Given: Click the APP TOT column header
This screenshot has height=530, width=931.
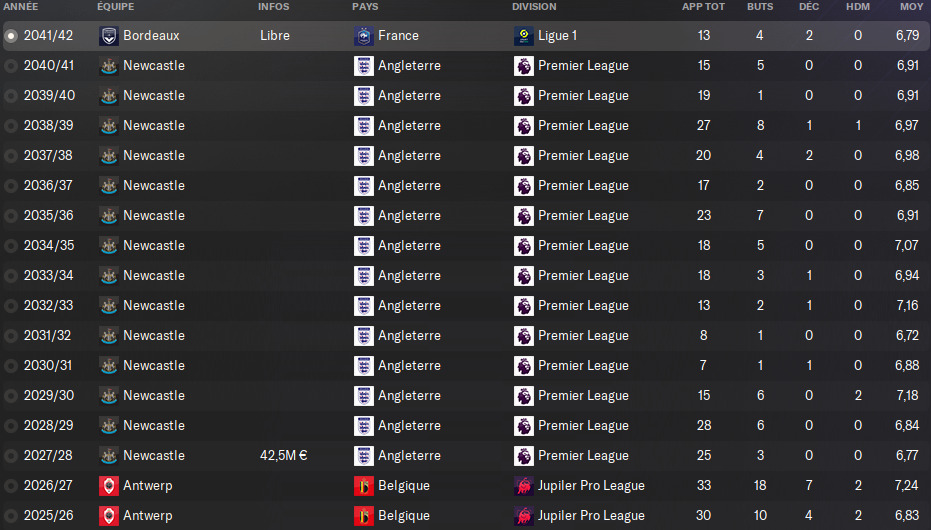Looking at the screenshot, I should (x=703, y=7).
